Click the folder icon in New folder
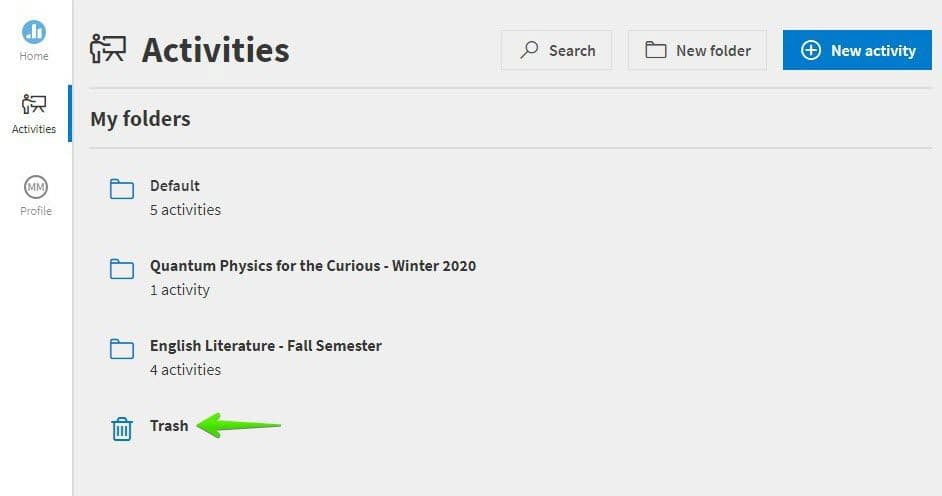 tap(656, 50)
